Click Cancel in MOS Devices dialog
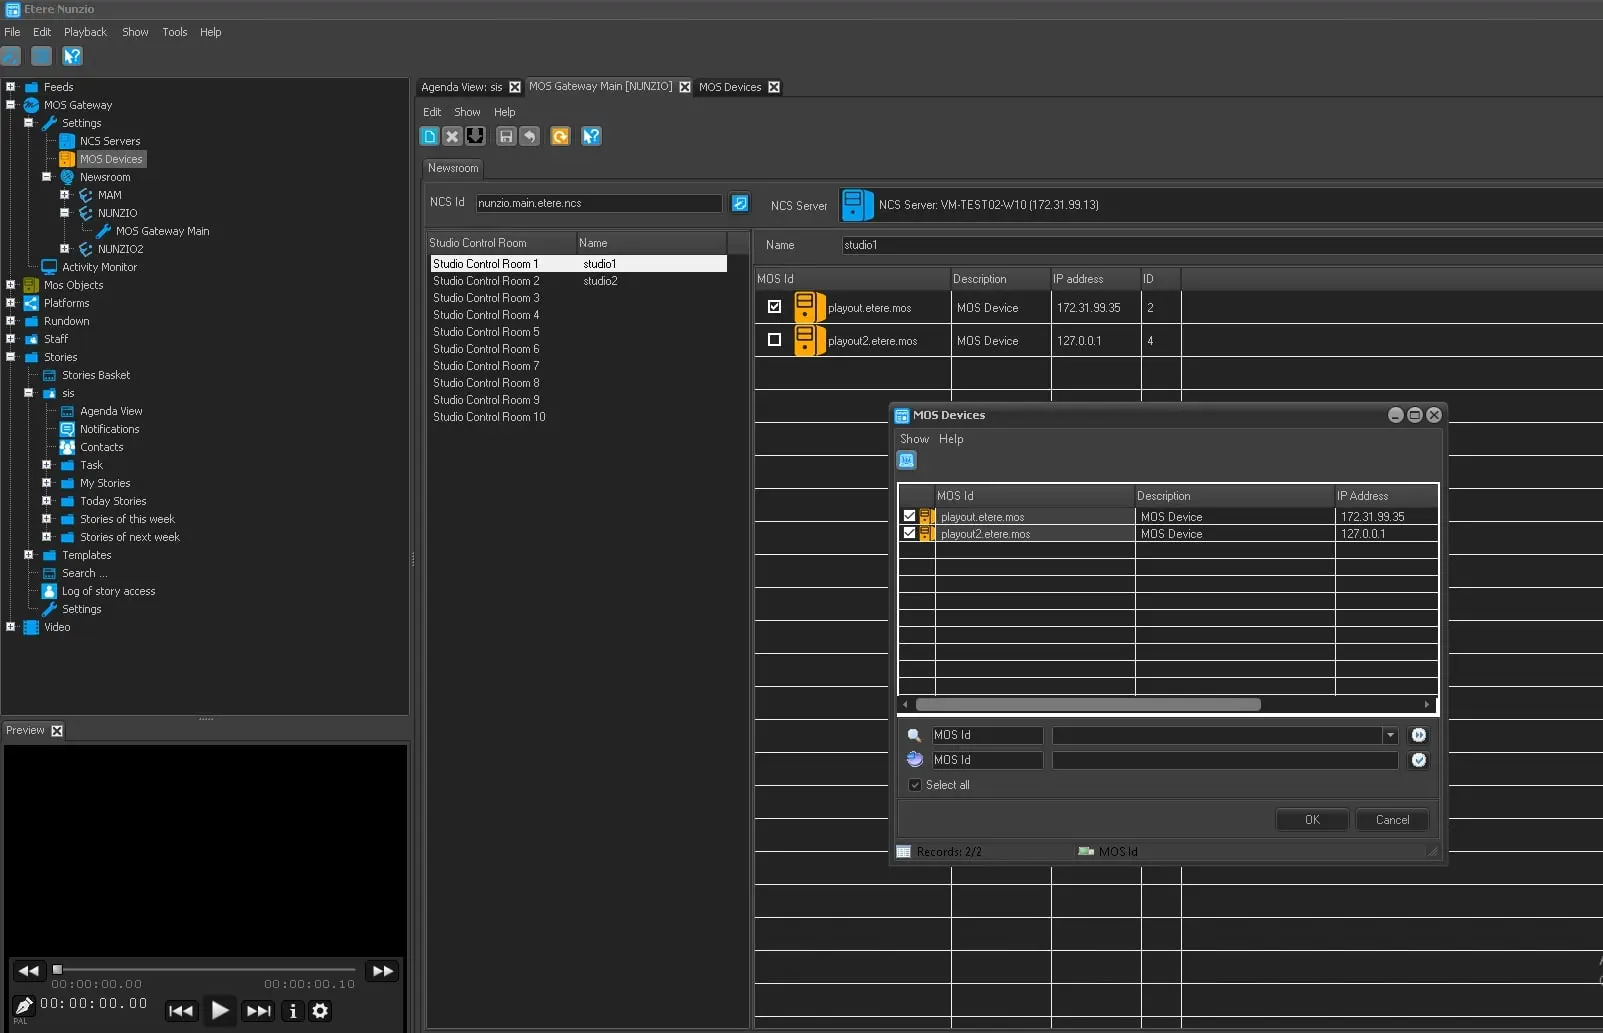 pos(1392,820)
